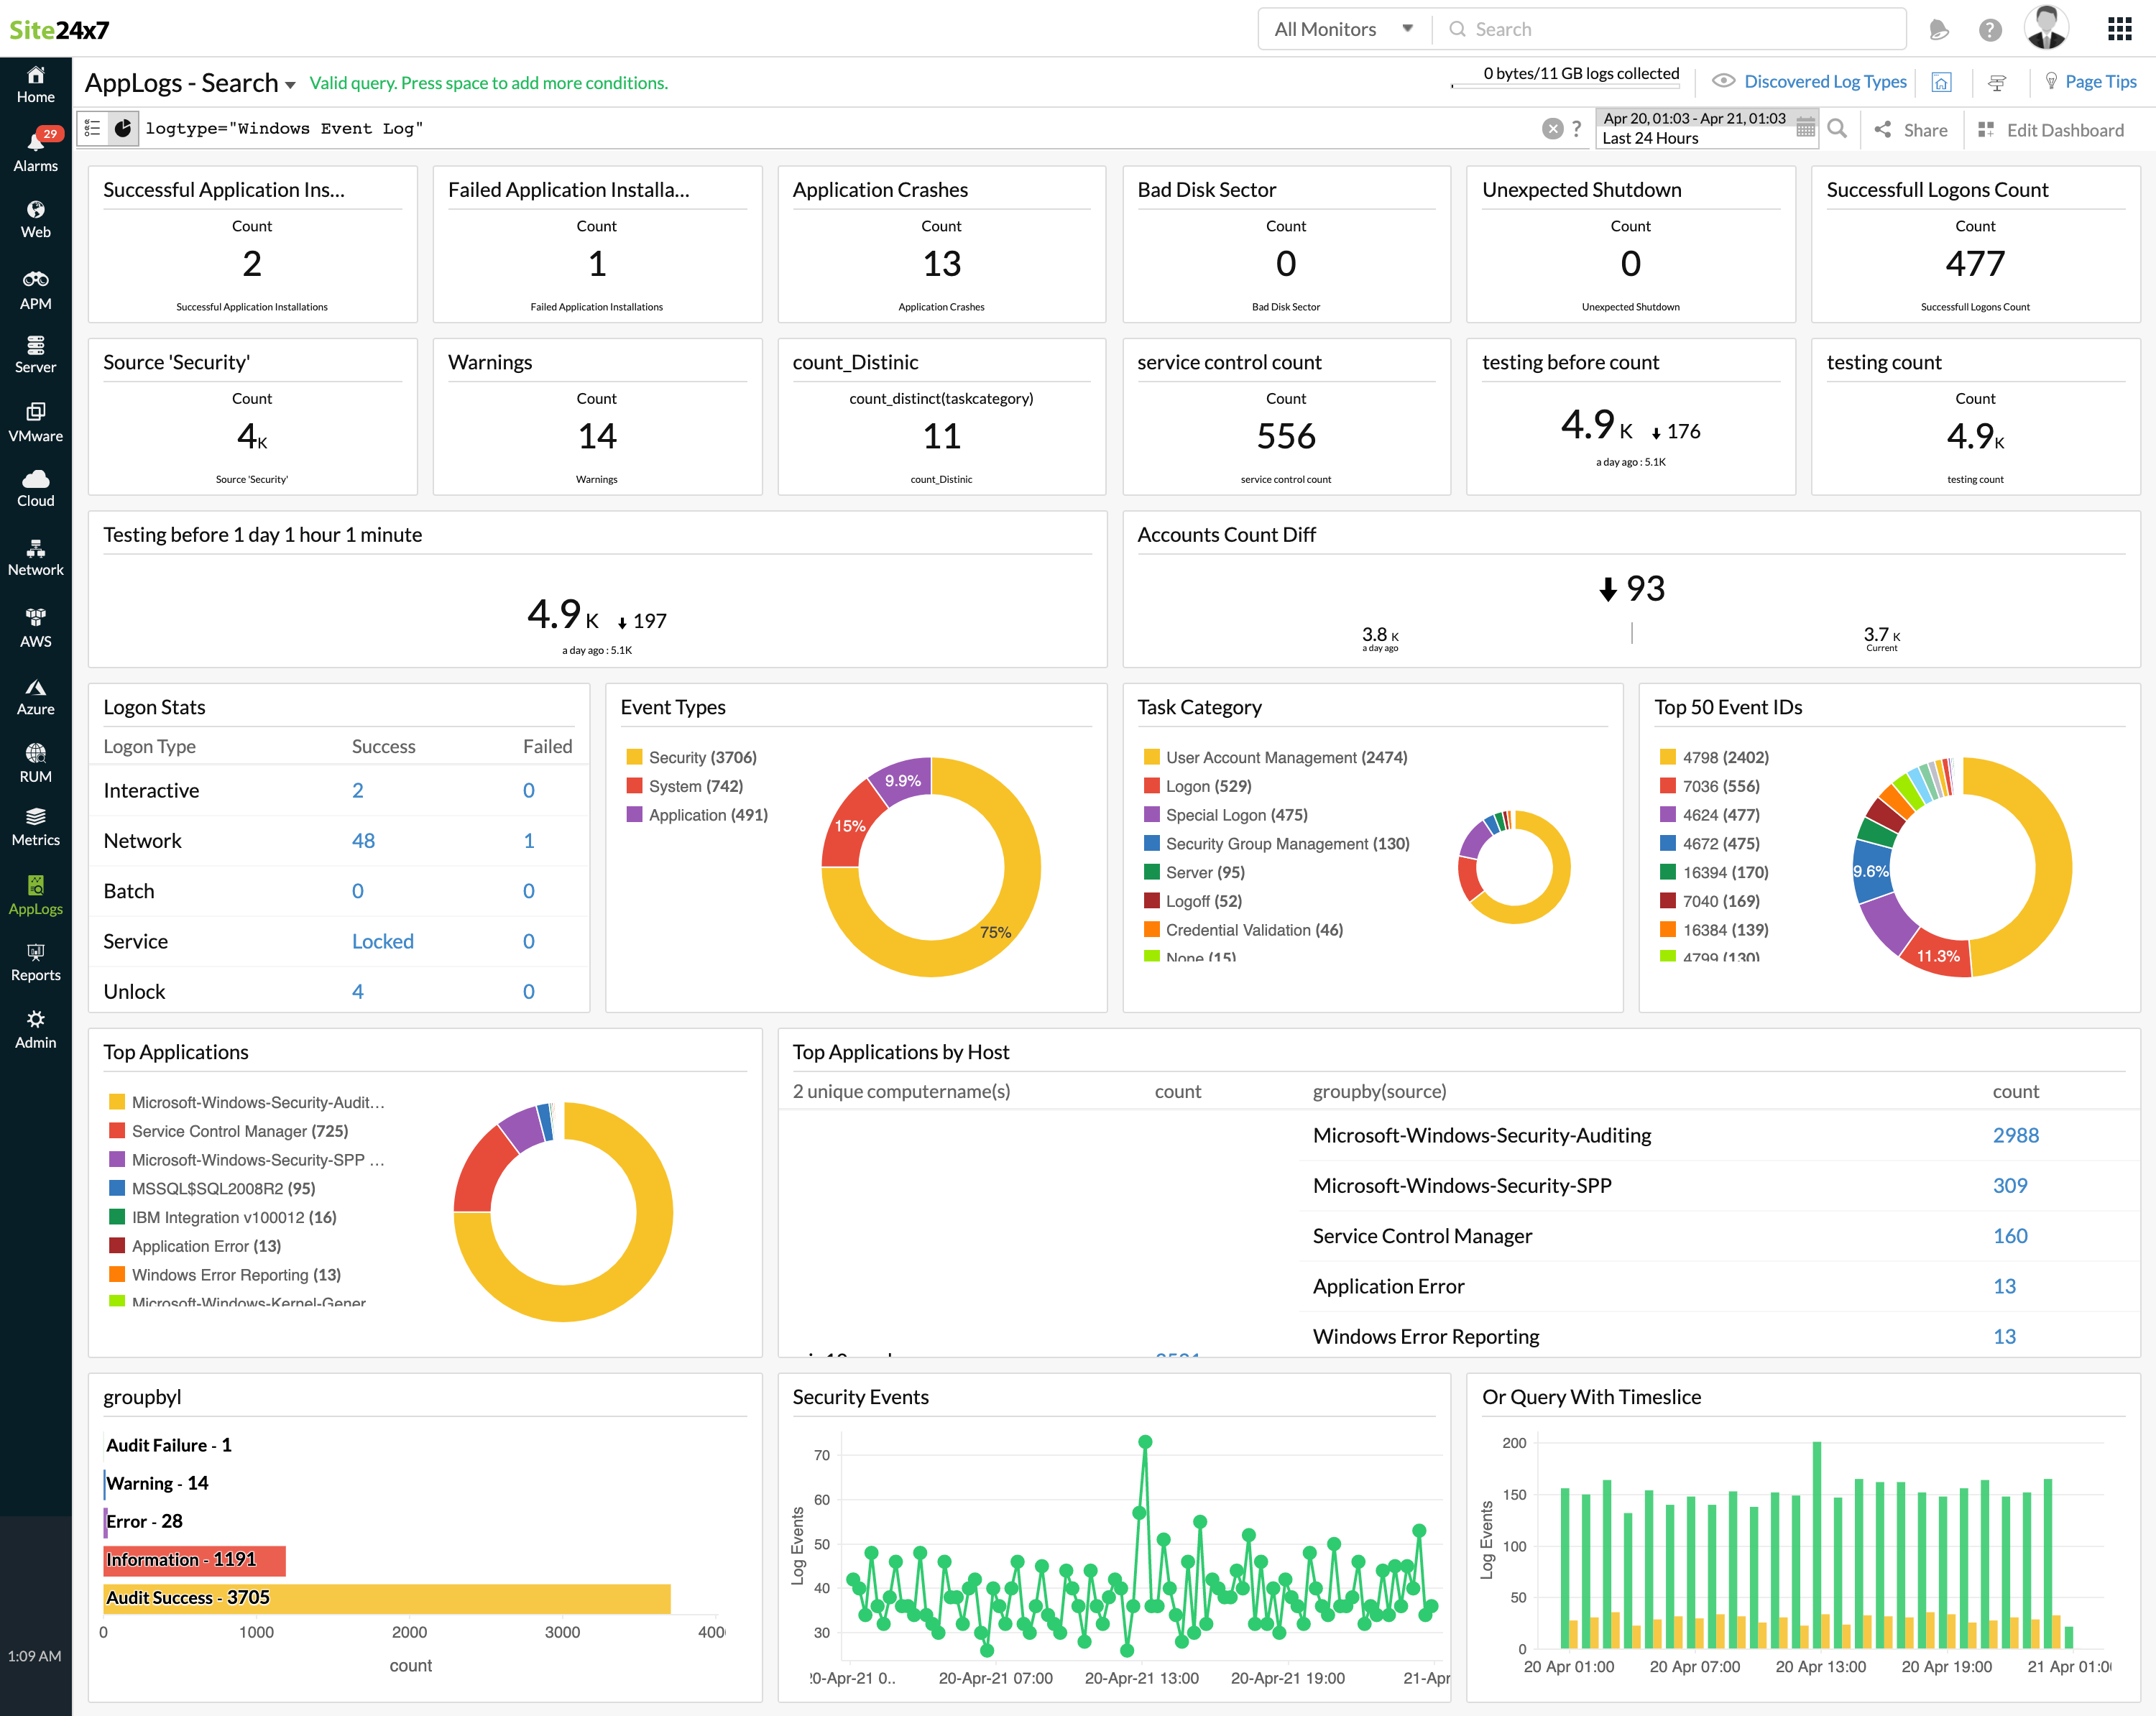Viewport: 2156px width, 1716px height.
Task: Open the Admin settings from sidebar
Action: [x=36, y=1028]
